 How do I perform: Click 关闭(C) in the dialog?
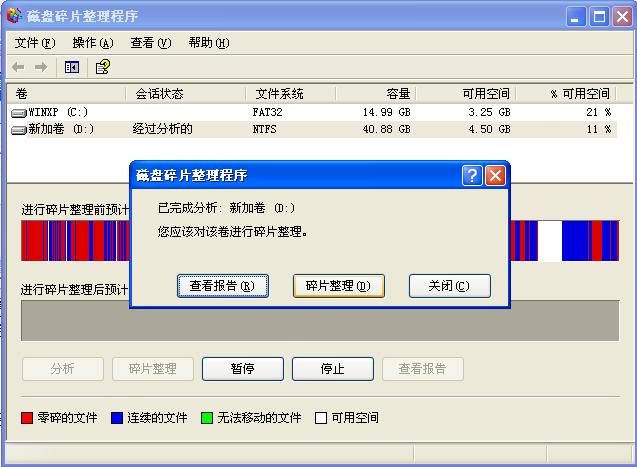click(x=450, y=286)
